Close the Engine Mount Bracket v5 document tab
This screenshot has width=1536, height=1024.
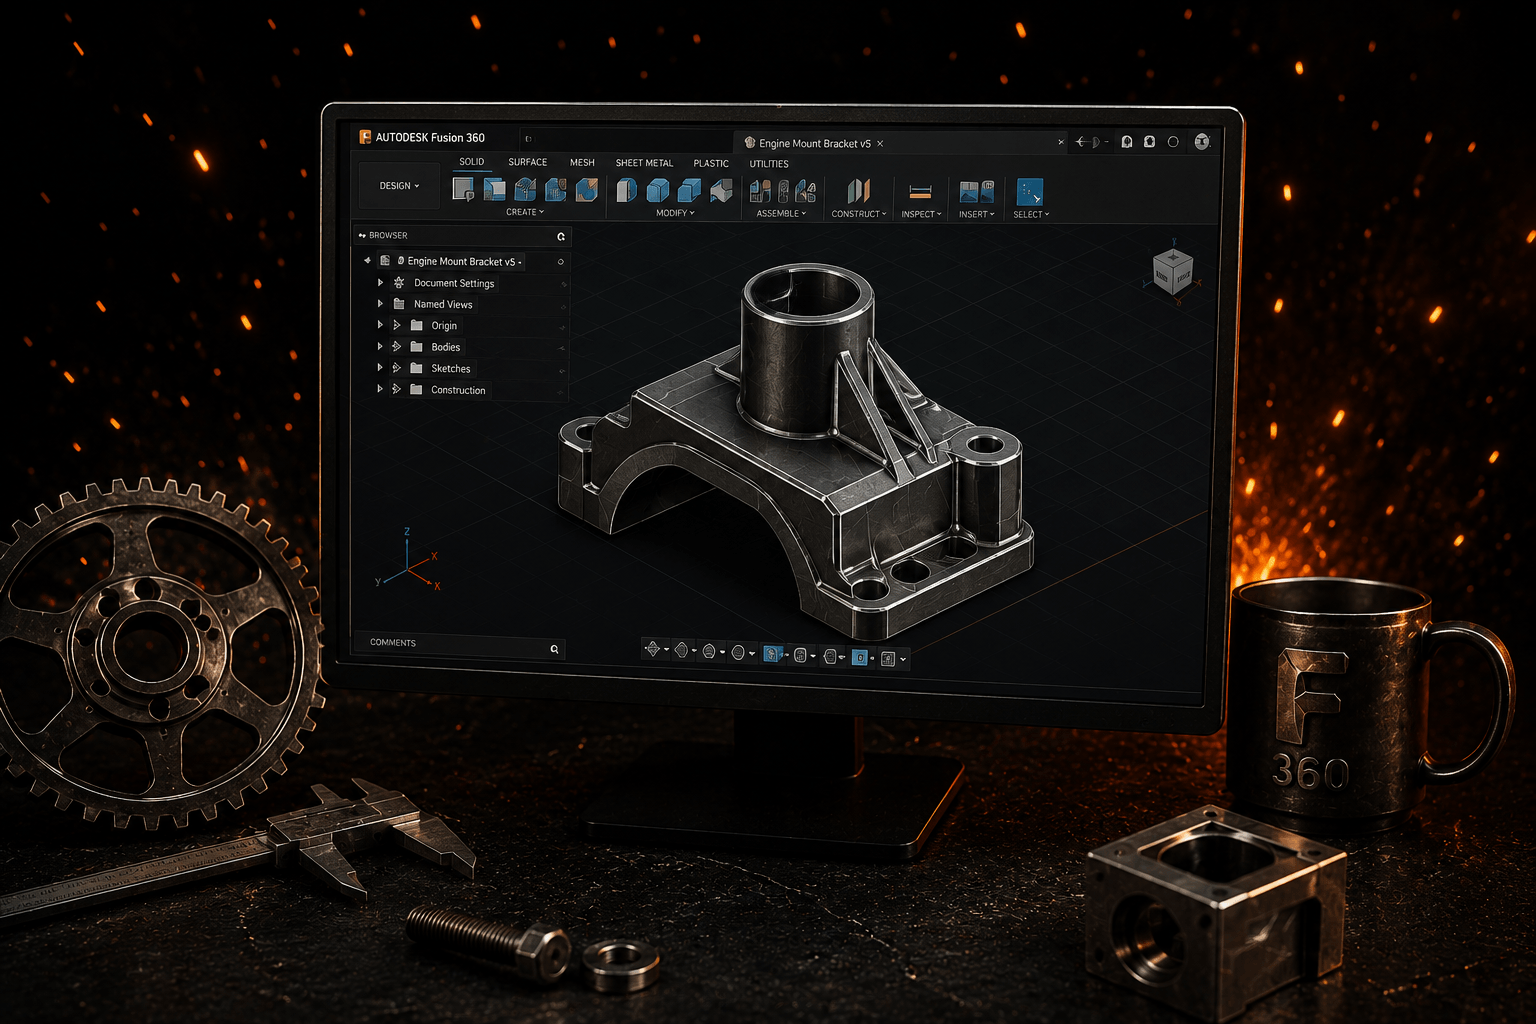pos(880,144)
